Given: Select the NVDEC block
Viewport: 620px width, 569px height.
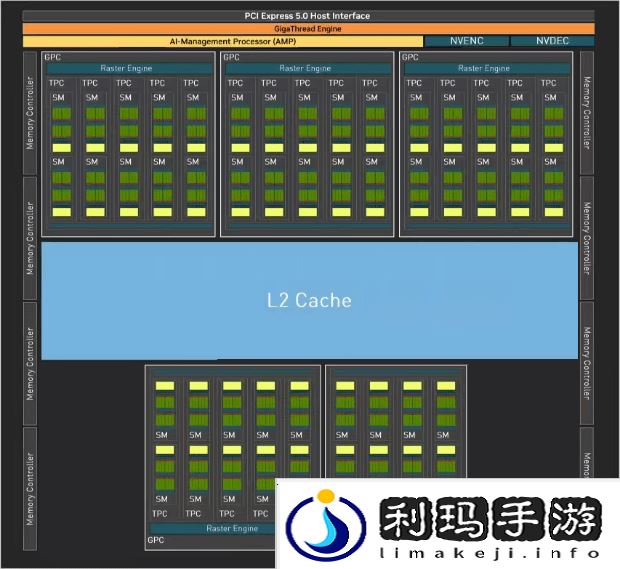Looking at the screenshot, I should [x=552, y=41].
